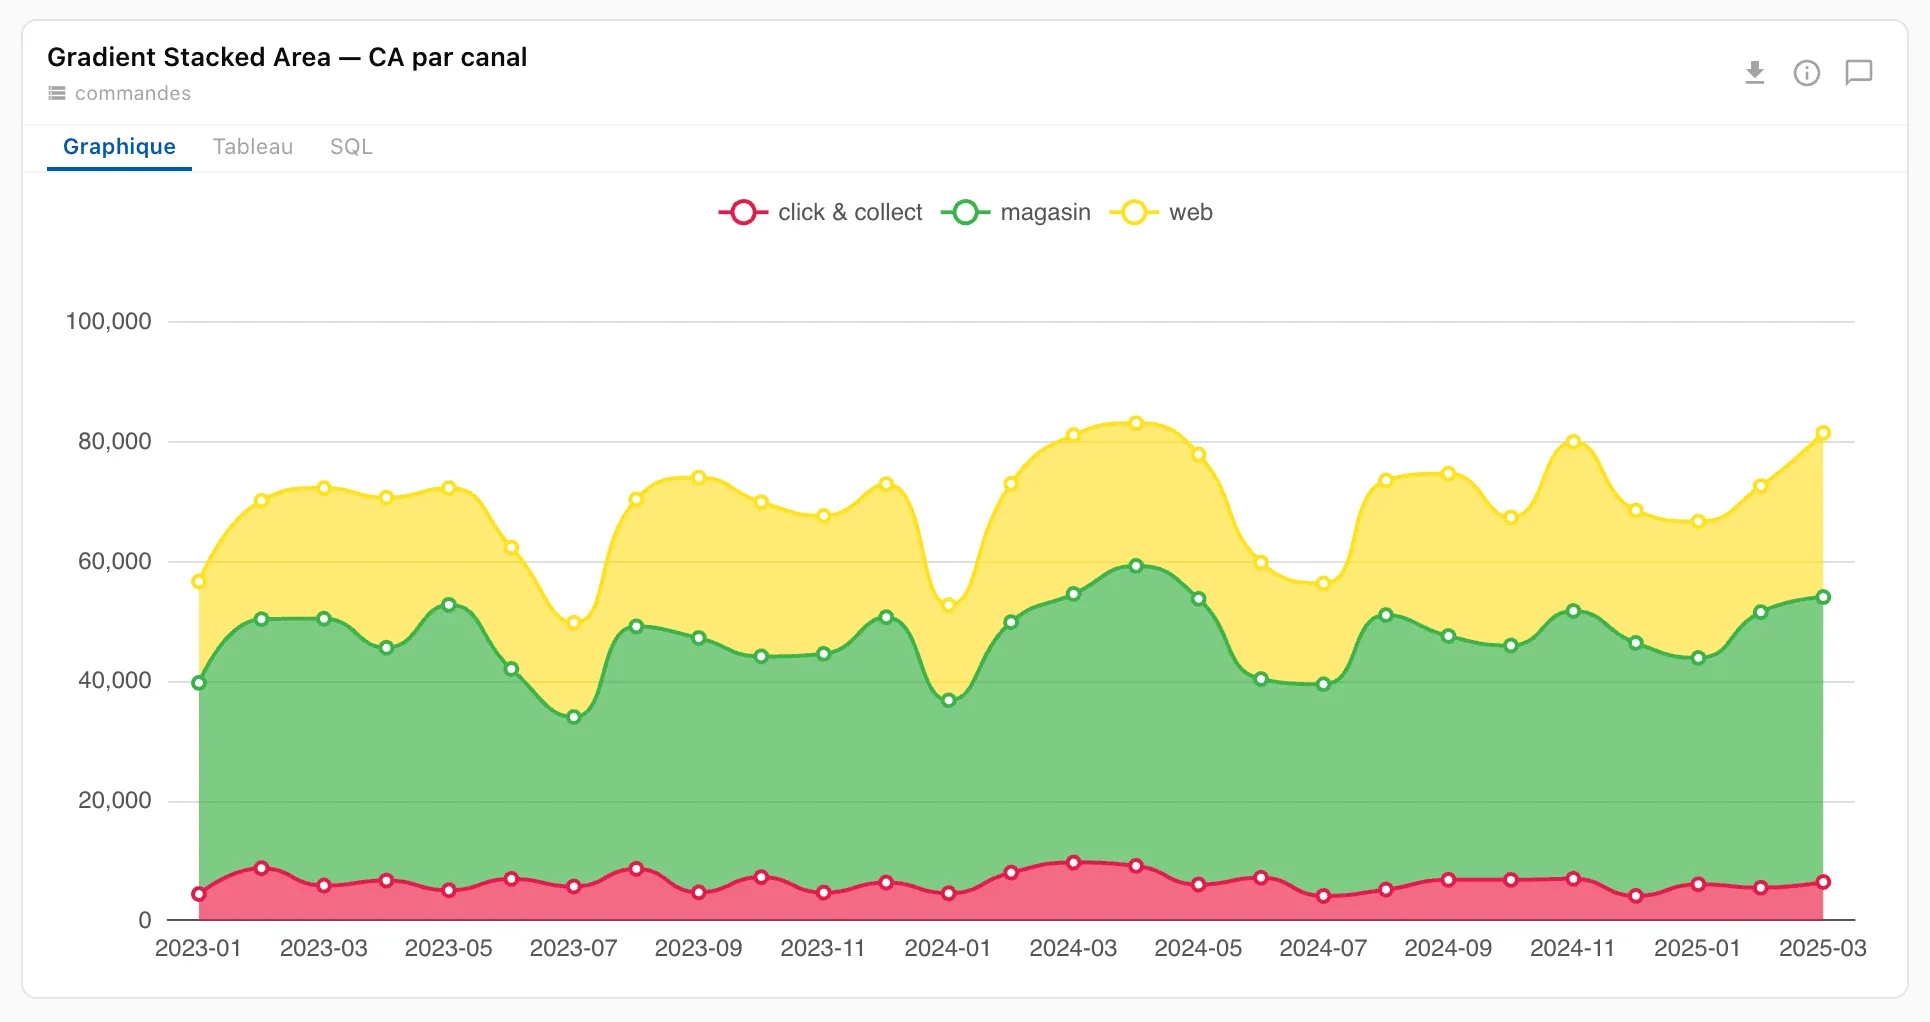1930x1022 pixels.
Task: Click the 2024-05 x-axis label
Action: [1198, 948]
